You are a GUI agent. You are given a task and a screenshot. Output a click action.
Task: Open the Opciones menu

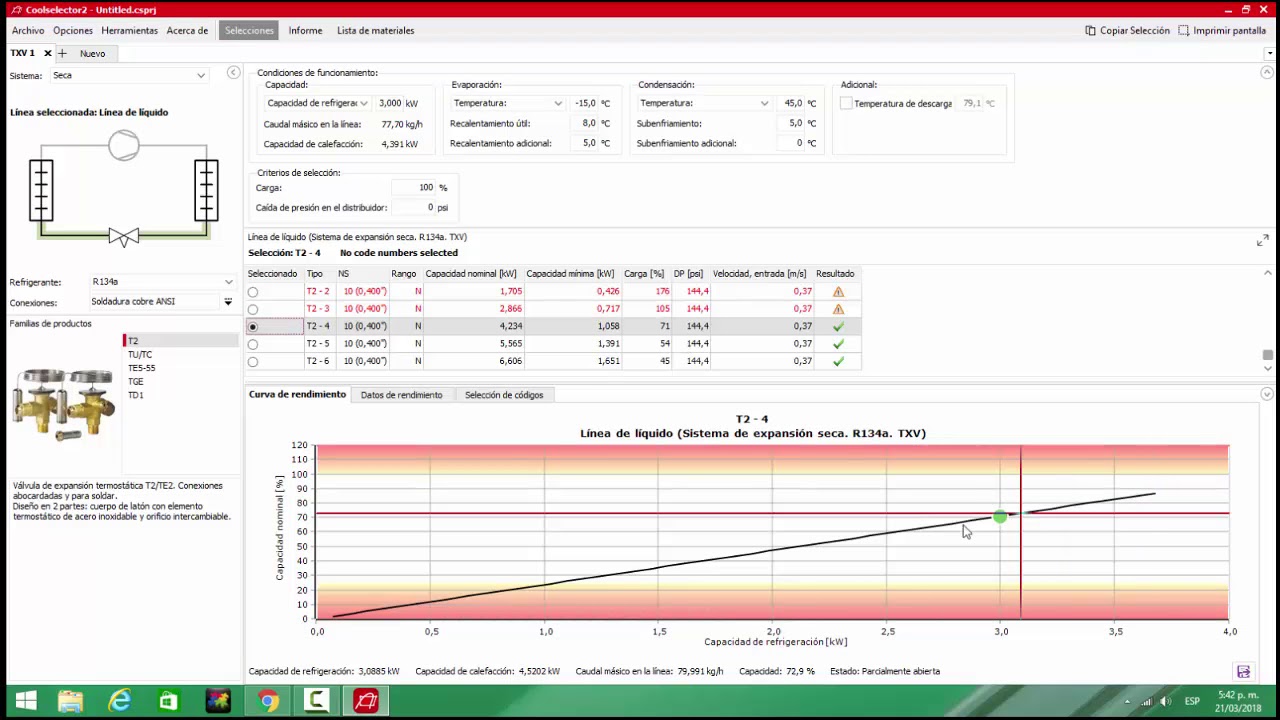73,30
